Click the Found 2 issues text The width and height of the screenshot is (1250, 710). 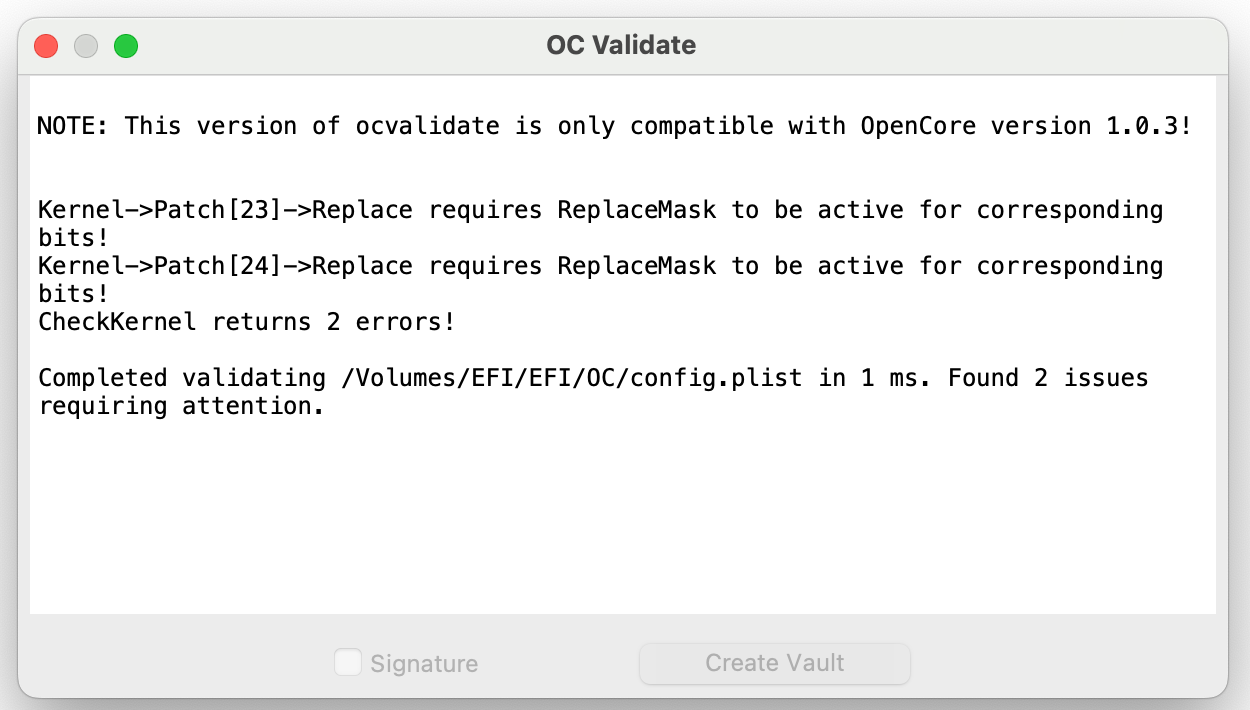click(x=1047, y=378)
